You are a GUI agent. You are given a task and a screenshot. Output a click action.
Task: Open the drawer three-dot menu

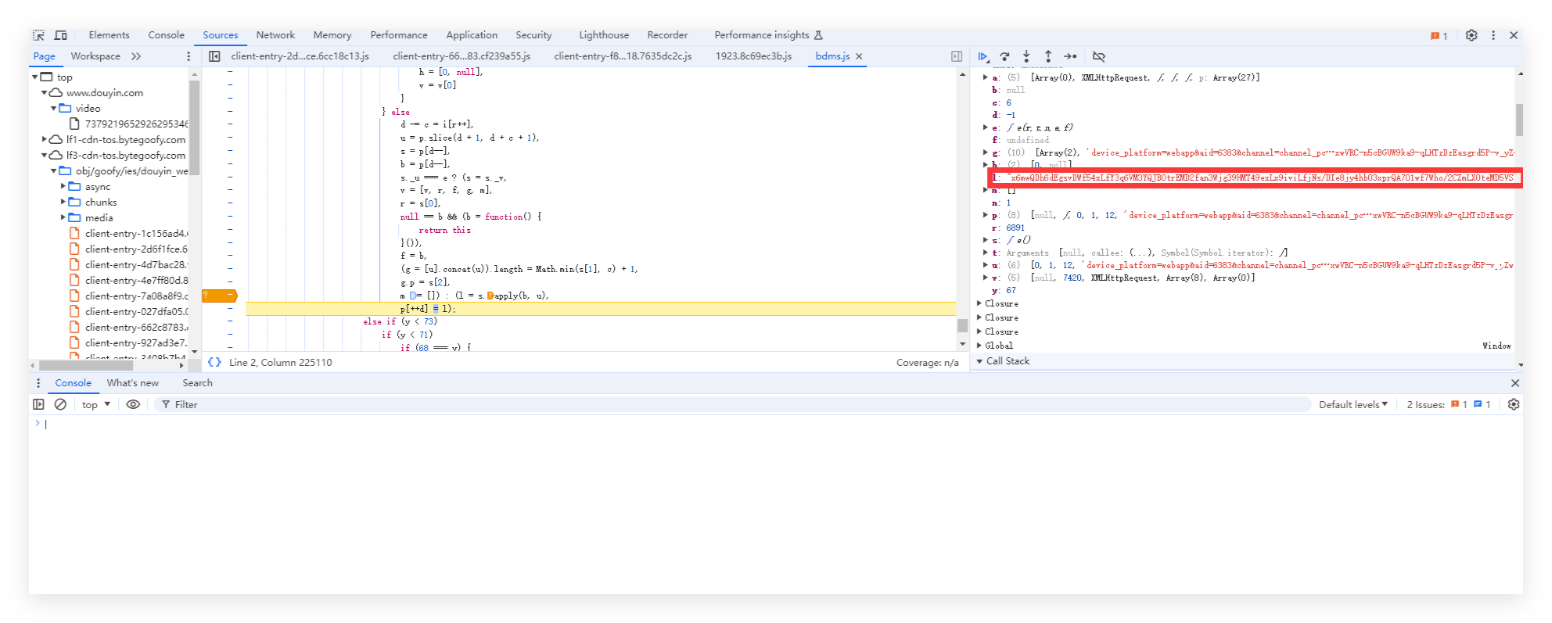tap(39, 383)
